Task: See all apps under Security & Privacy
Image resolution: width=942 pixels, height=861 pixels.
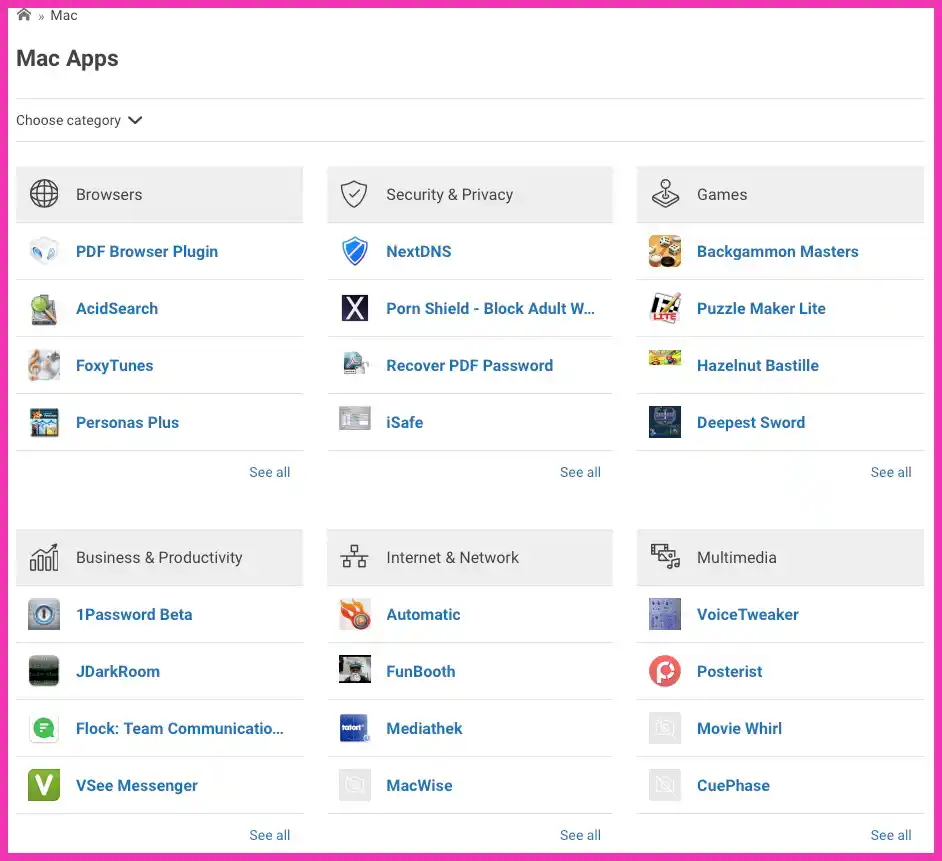Action: click(580, 472)
